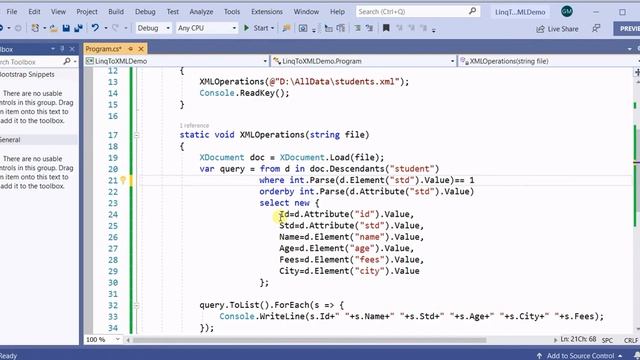Select the Bootstrap Snippets toolbox group

click(39, 74)
